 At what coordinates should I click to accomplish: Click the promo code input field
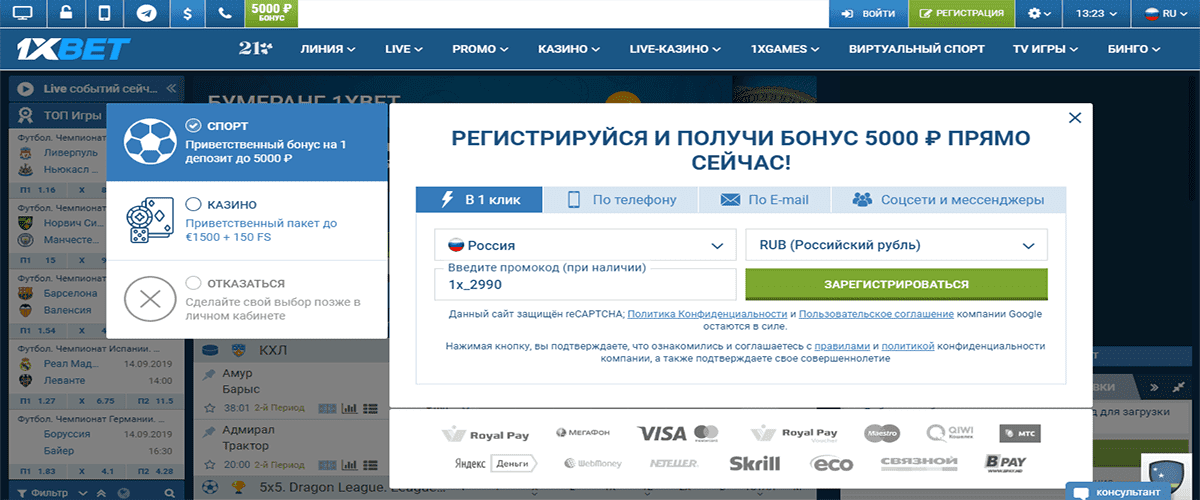pyautogui.click(x=585, y=284)
